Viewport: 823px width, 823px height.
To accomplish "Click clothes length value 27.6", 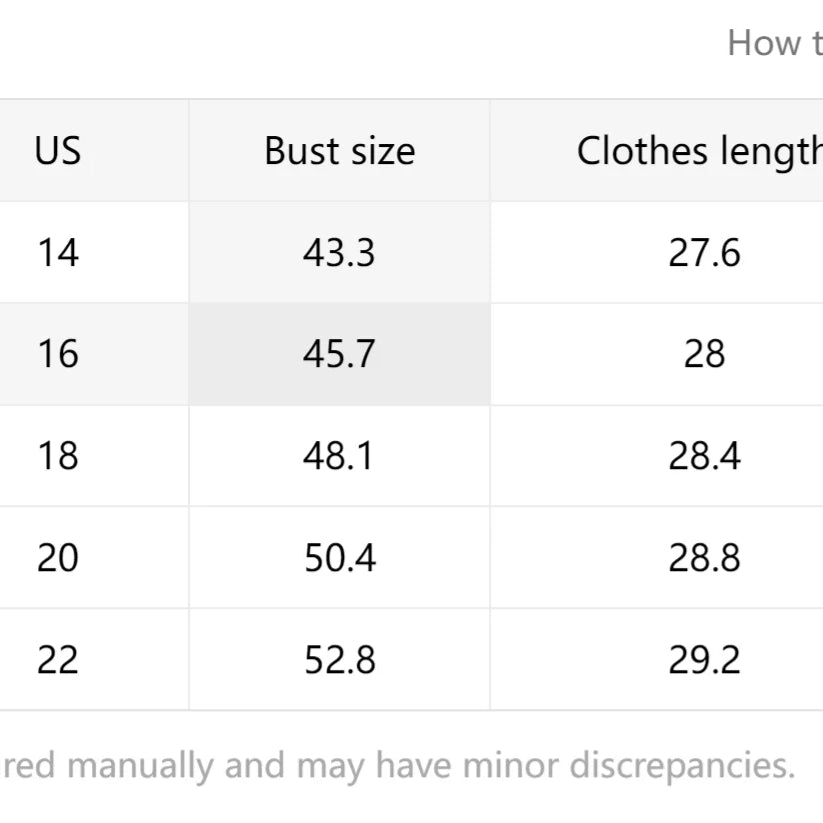I will click(x=704, y=253).
